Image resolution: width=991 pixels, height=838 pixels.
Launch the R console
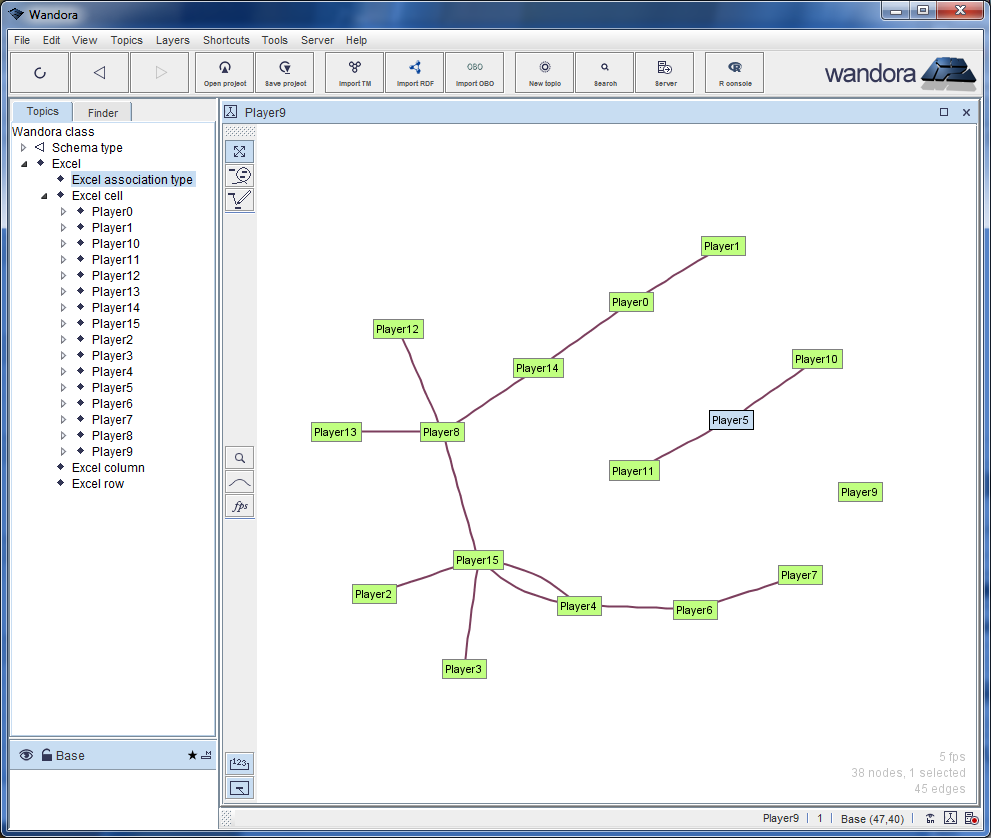733,72
